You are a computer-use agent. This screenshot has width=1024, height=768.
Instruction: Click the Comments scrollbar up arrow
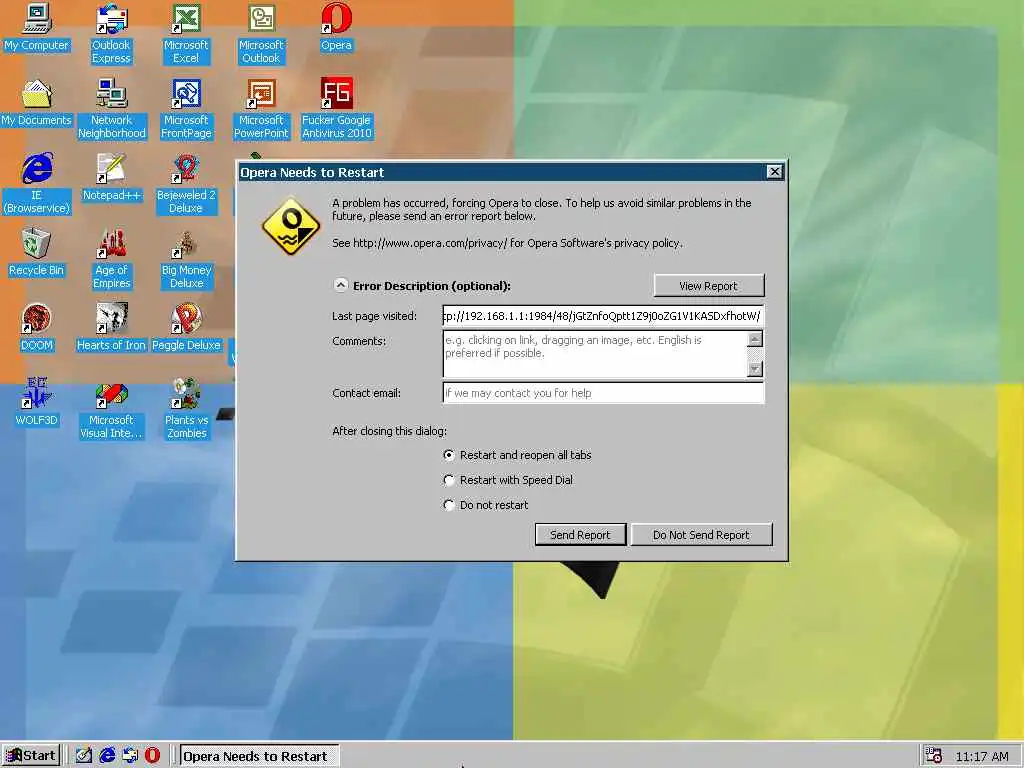point(754,339)
